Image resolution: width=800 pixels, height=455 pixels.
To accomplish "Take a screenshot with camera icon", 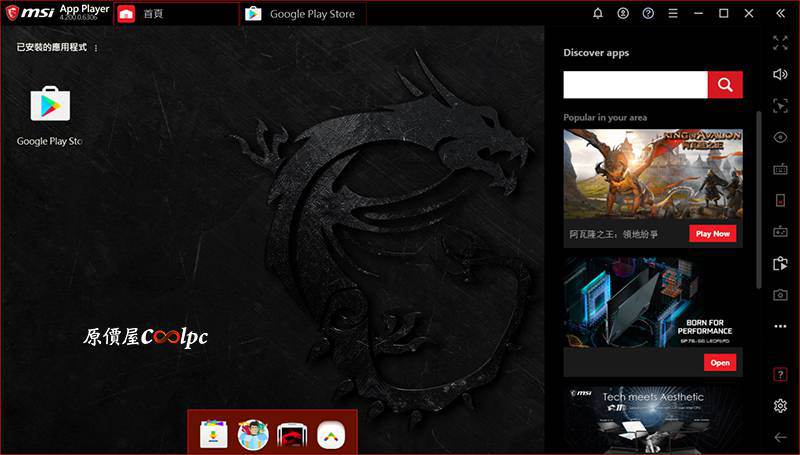I will pyautogui.click(x=780, y=295).
